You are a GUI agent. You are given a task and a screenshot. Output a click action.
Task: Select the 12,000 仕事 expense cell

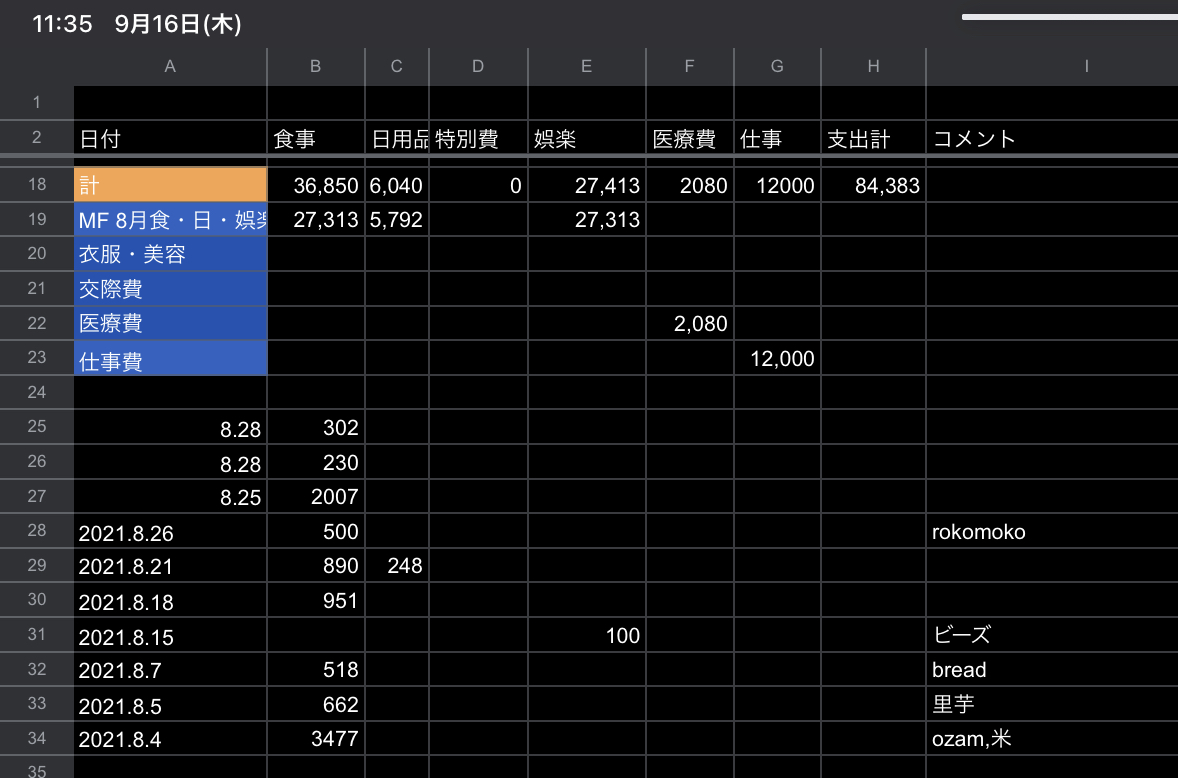click(777, 357)
